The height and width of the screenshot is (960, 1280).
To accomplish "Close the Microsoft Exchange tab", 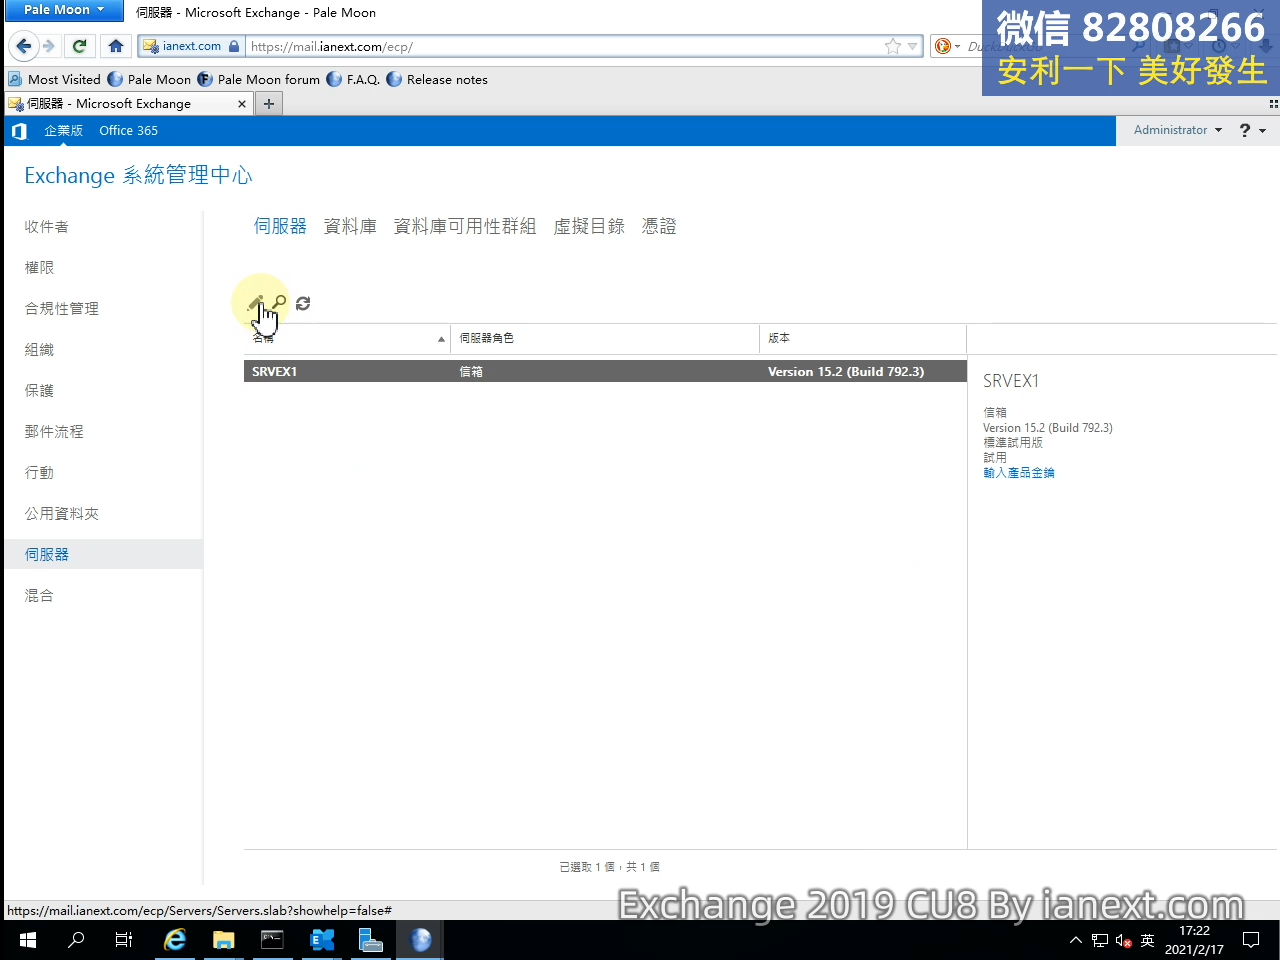I will 241,104.
